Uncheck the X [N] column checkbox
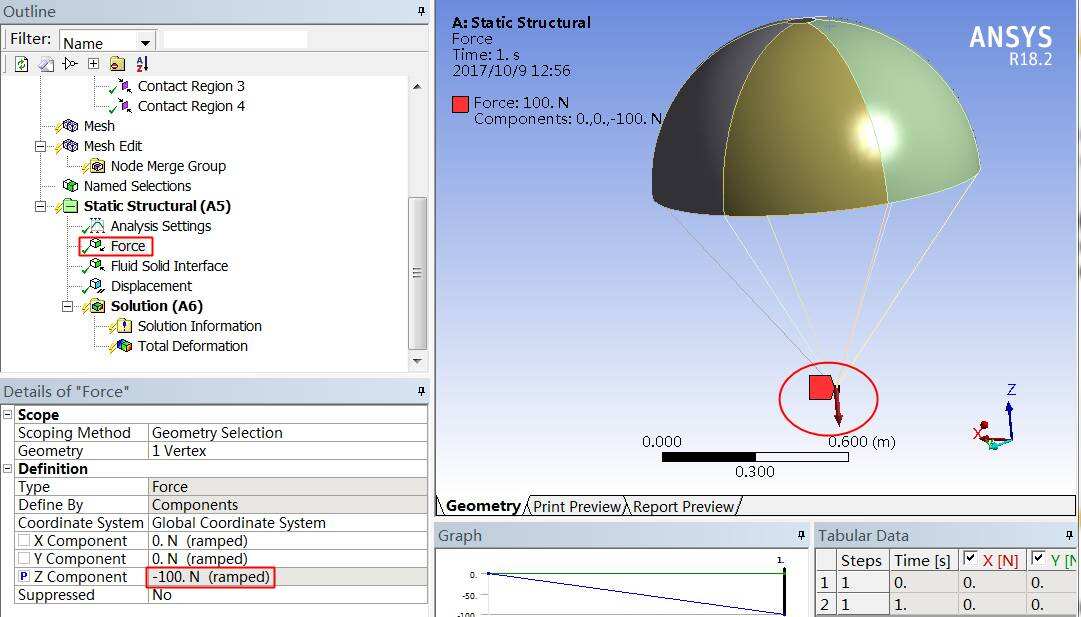Image resolution: width=1081 pixels, height=617 pixels. pos(969,558)
